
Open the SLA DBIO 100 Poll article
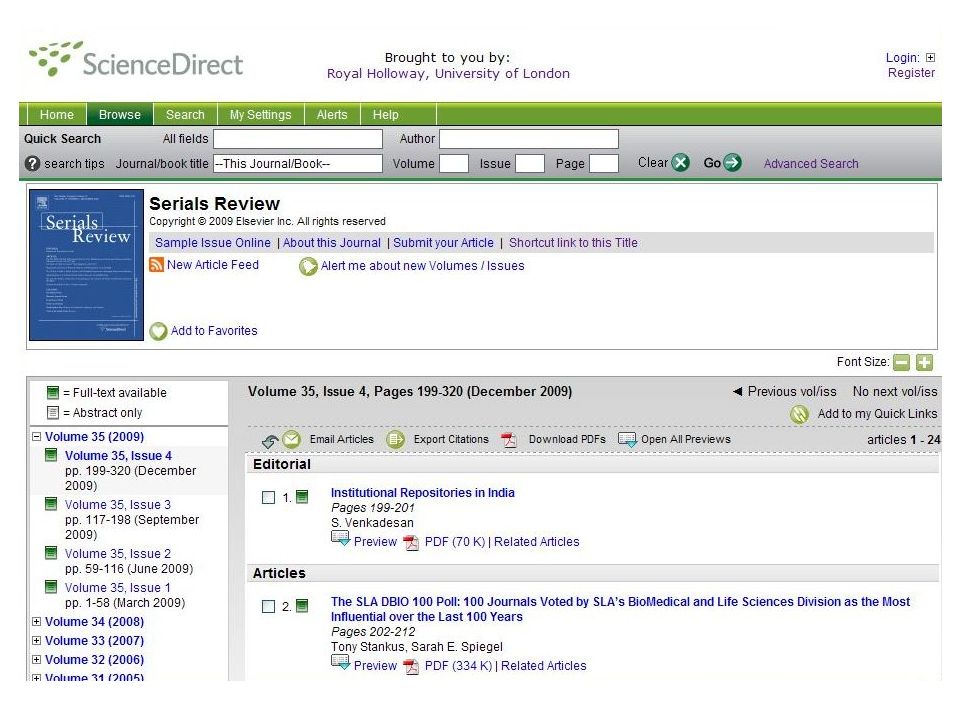pyautogui.click(x=620, y=609)
